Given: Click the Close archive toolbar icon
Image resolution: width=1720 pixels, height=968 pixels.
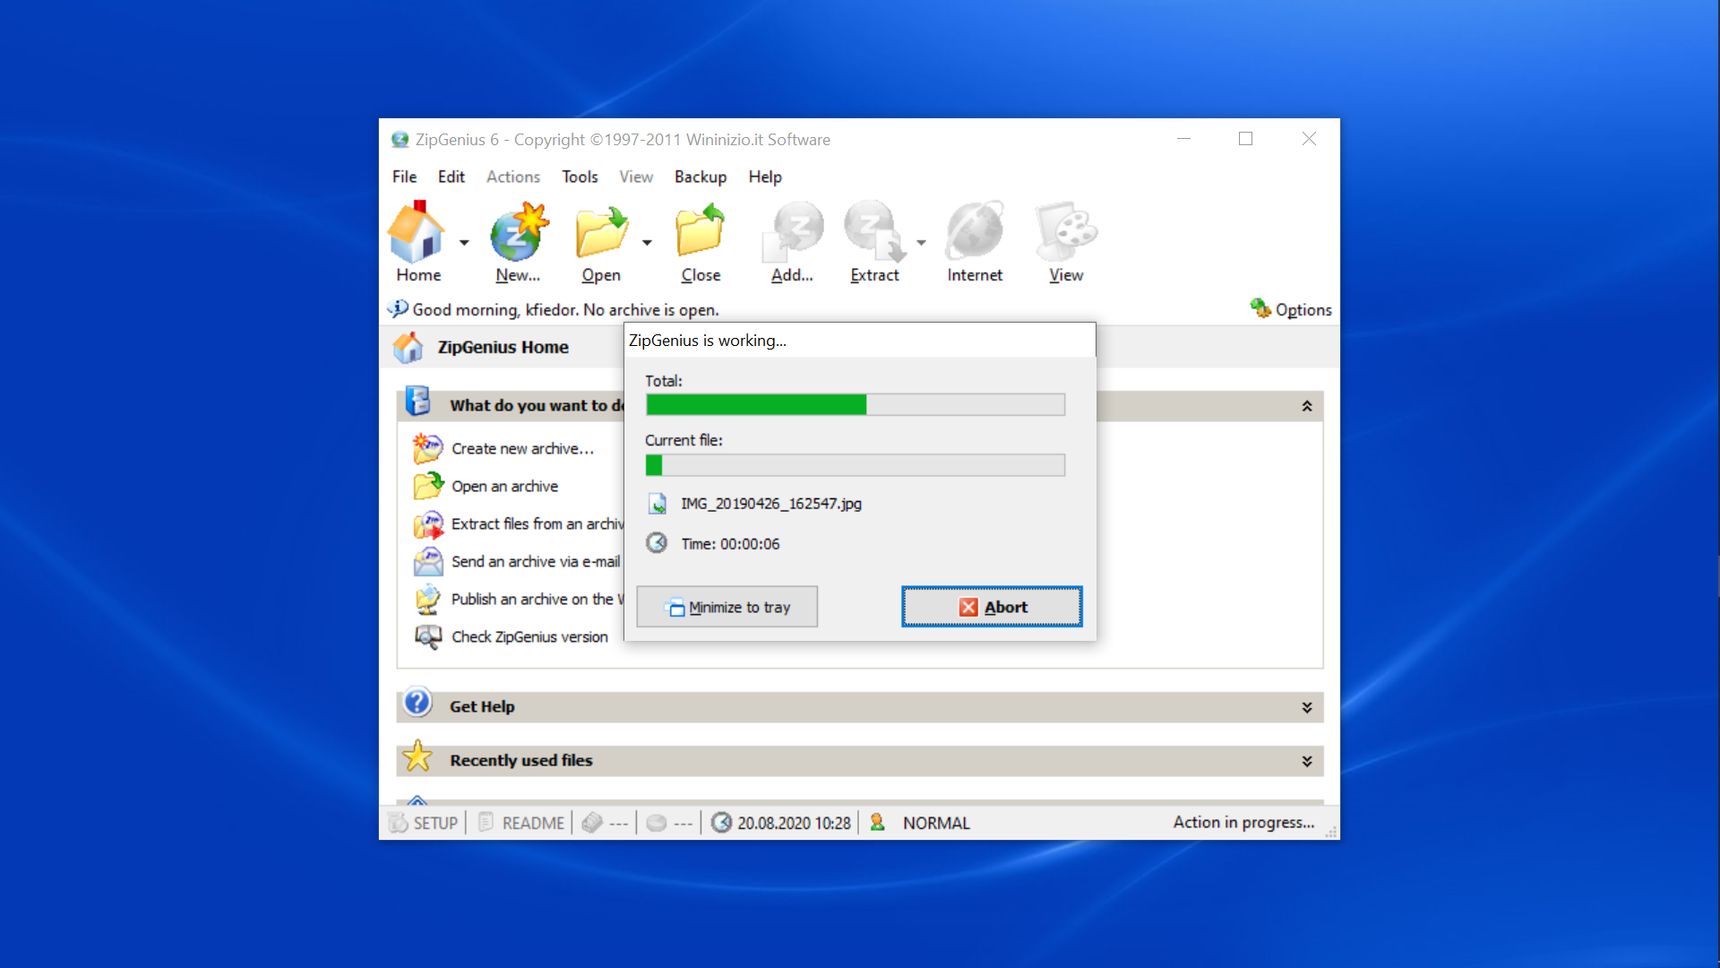Looking at the screenshot, I should click(x=700, y=232).
